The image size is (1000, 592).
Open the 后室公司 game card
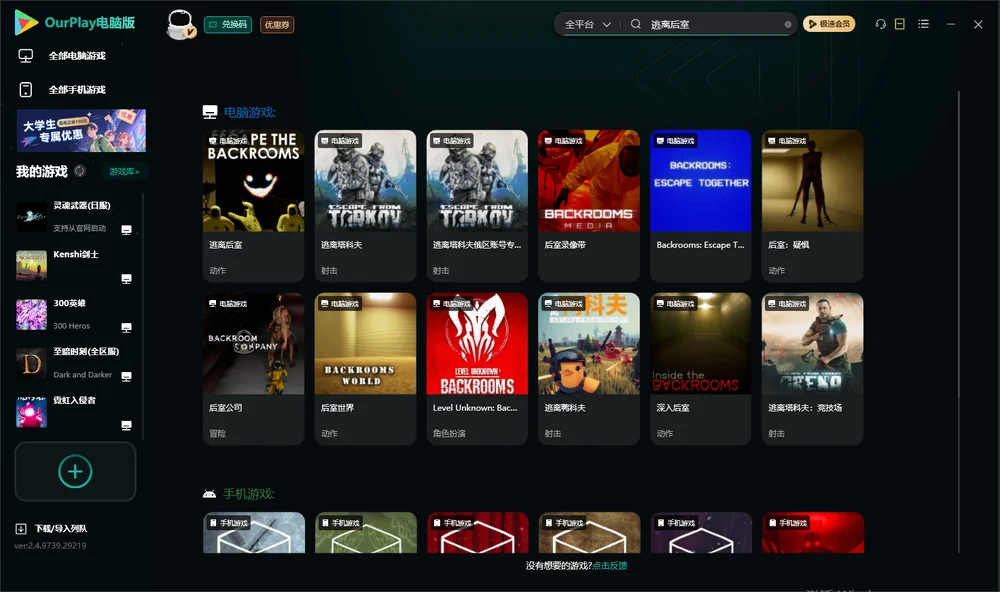254,369
